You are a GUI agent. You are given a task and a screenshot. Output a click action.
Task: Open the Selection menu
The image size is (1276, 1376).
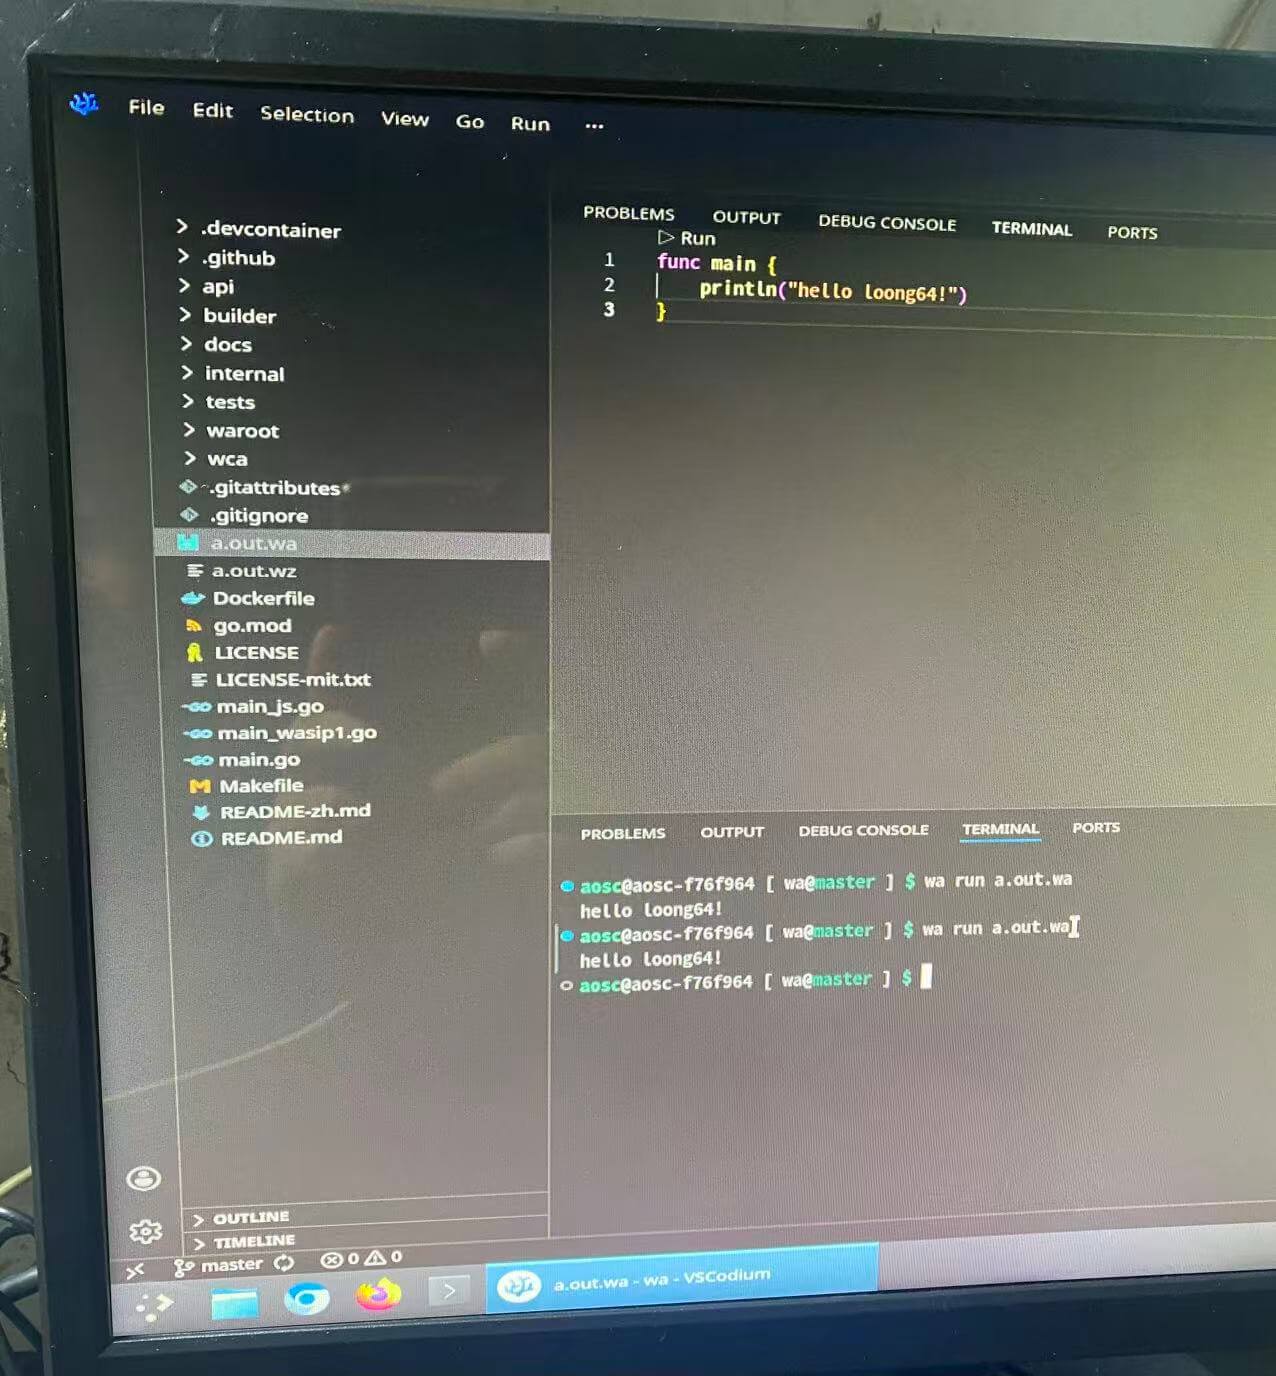(306, 114)
